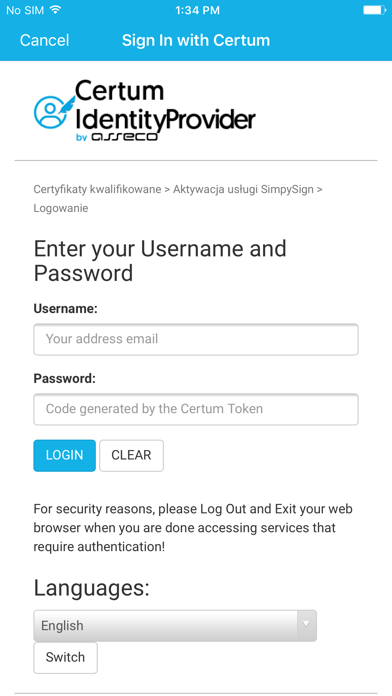
Task: Focus the Password token code field
Action: [196, 409]
